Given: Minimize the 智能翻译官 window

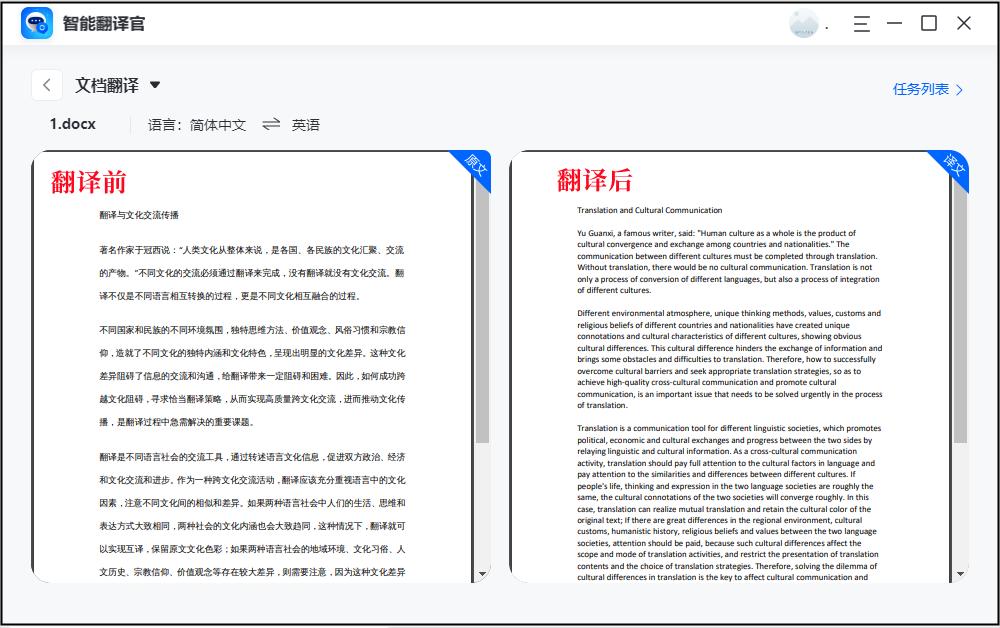Looking at the screenshot, I should 895,23.
